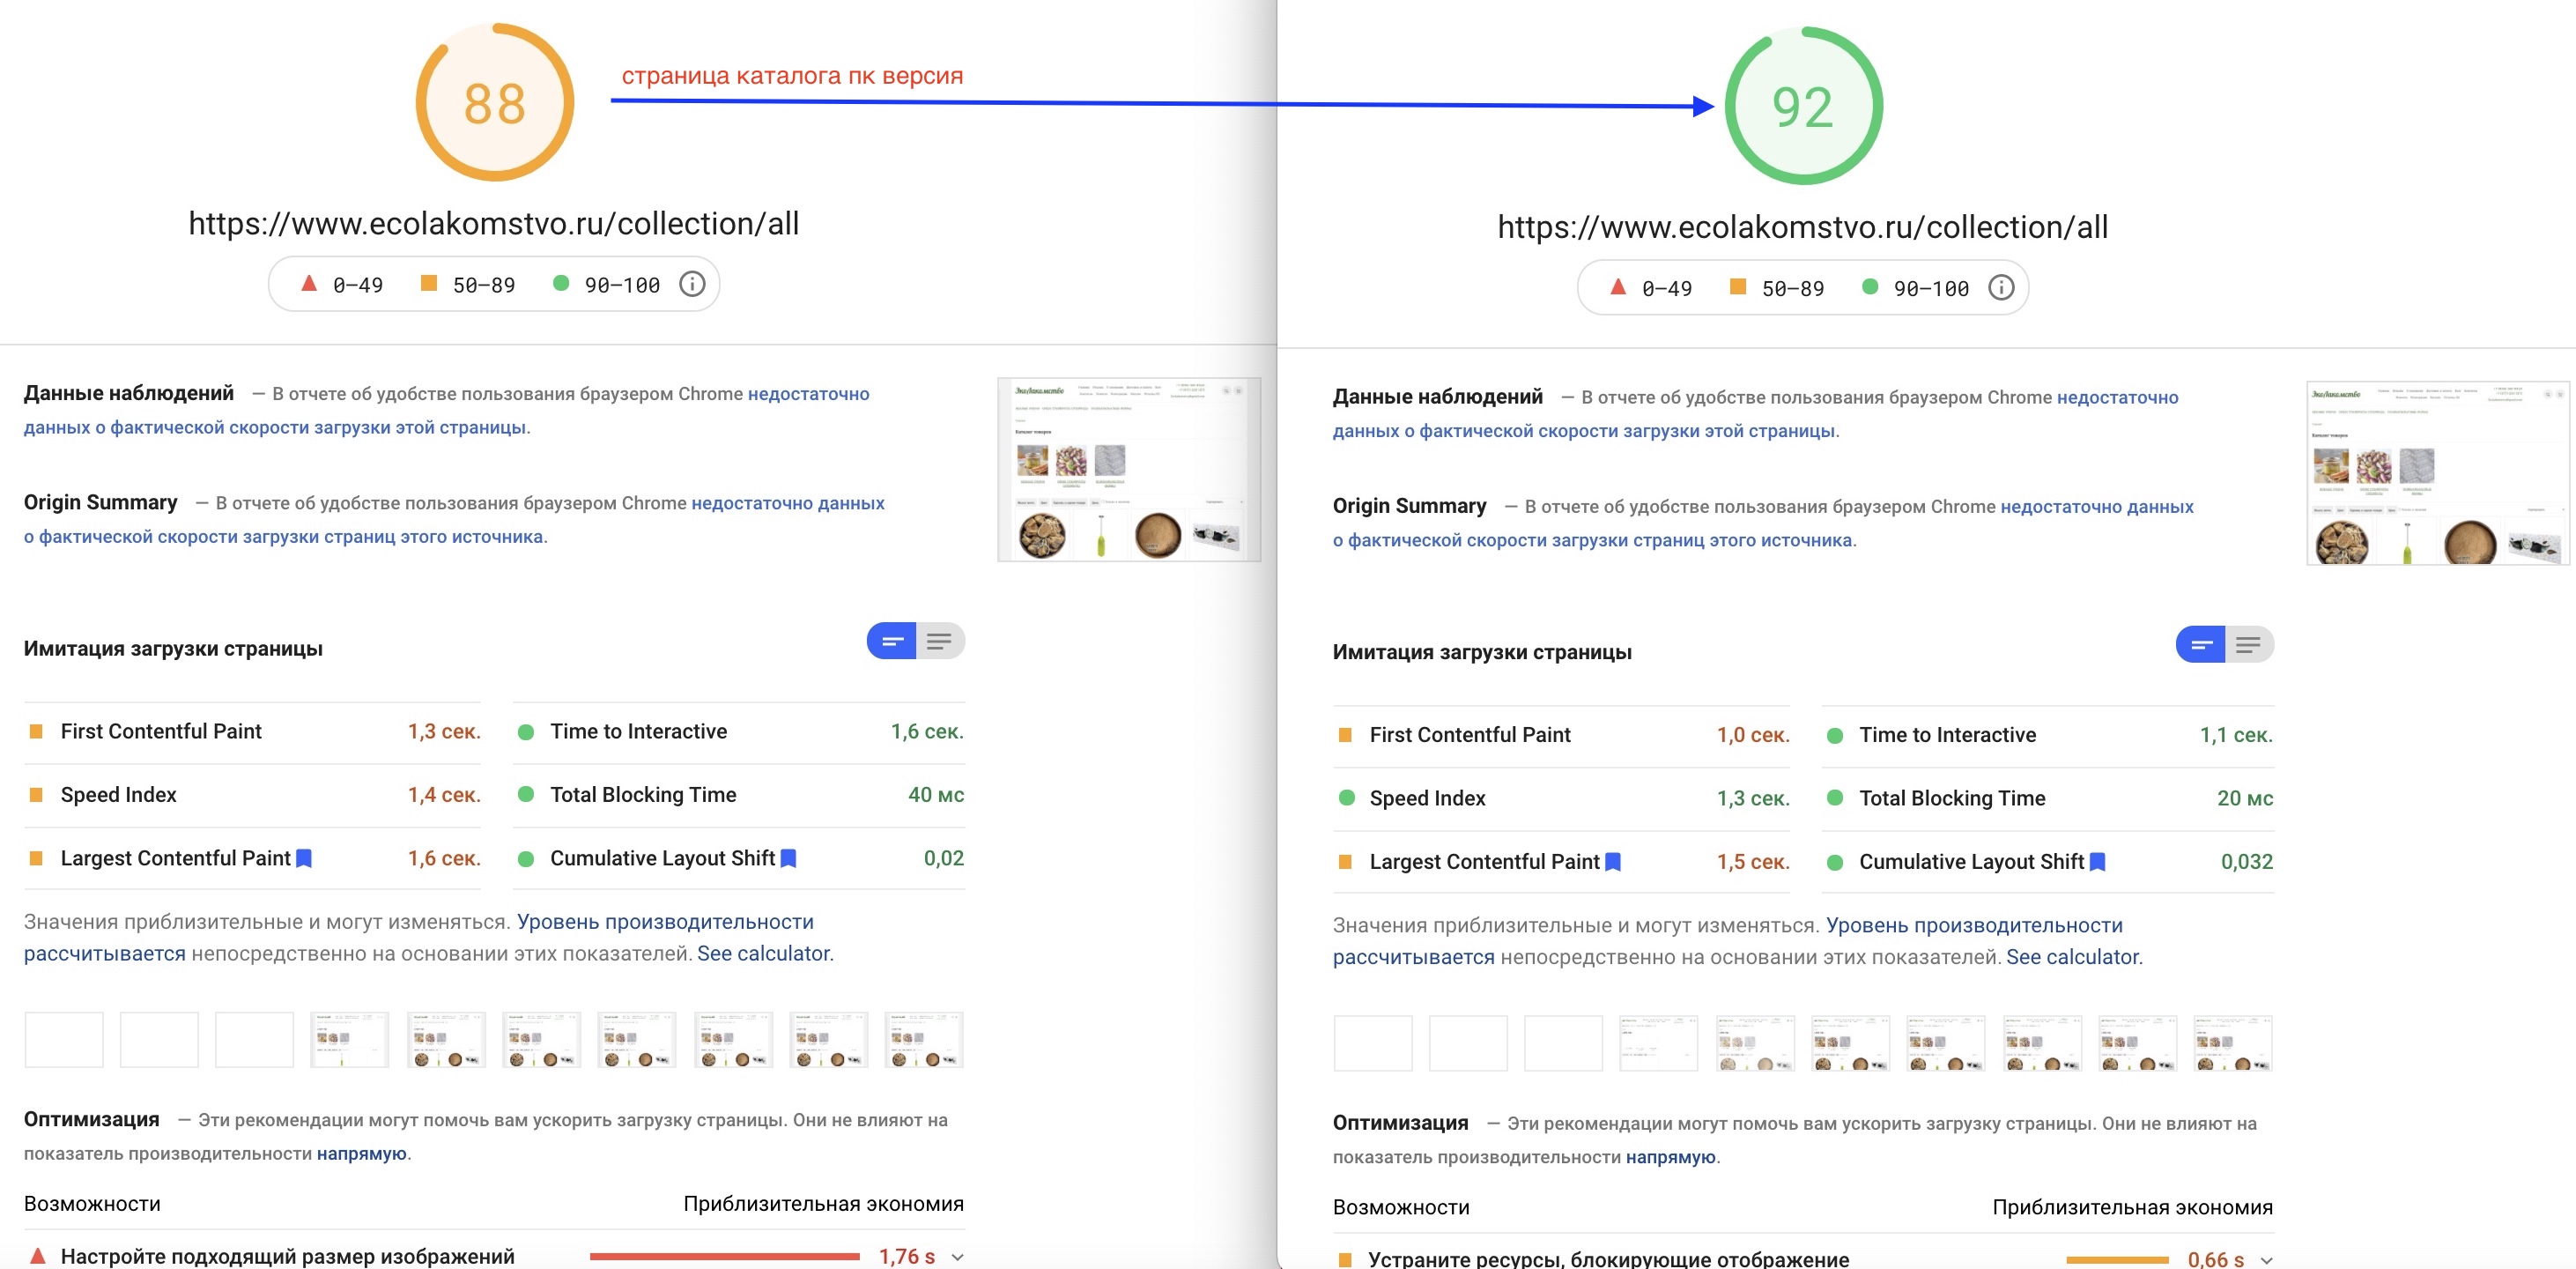Click bookmark icon next to left Cumulative Layout Shift
Screen dimensions: 2576x1269
tap(788, 858)
